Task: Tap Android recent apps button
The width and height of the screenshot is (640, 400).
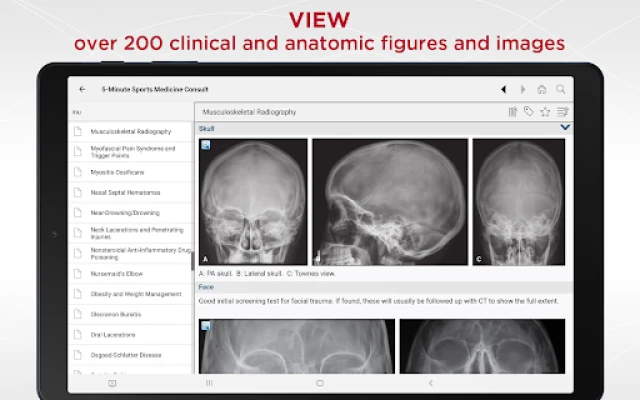Action: (x=209, y=383)
